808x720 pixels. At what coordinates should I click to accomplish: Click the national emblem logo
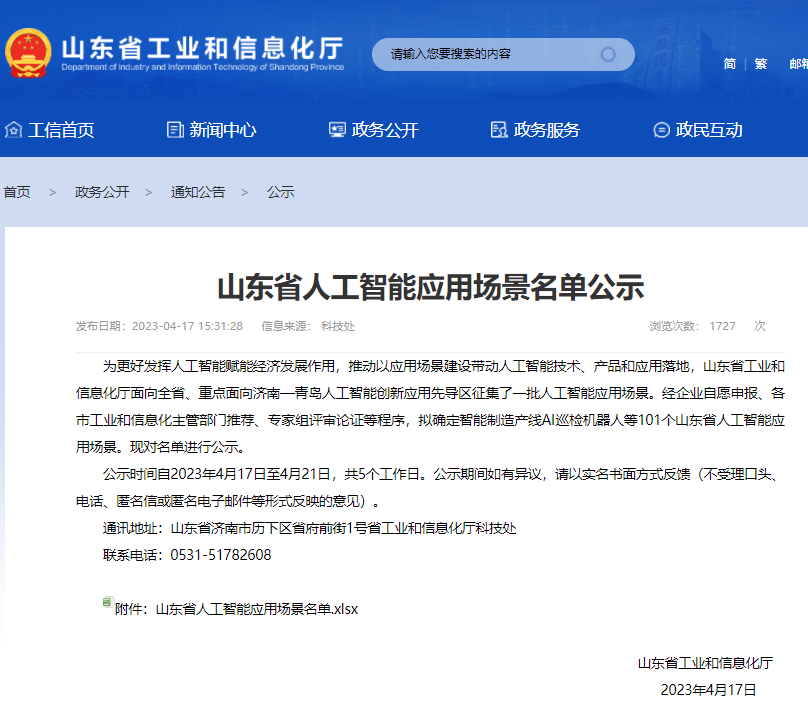tap(28, 54)
